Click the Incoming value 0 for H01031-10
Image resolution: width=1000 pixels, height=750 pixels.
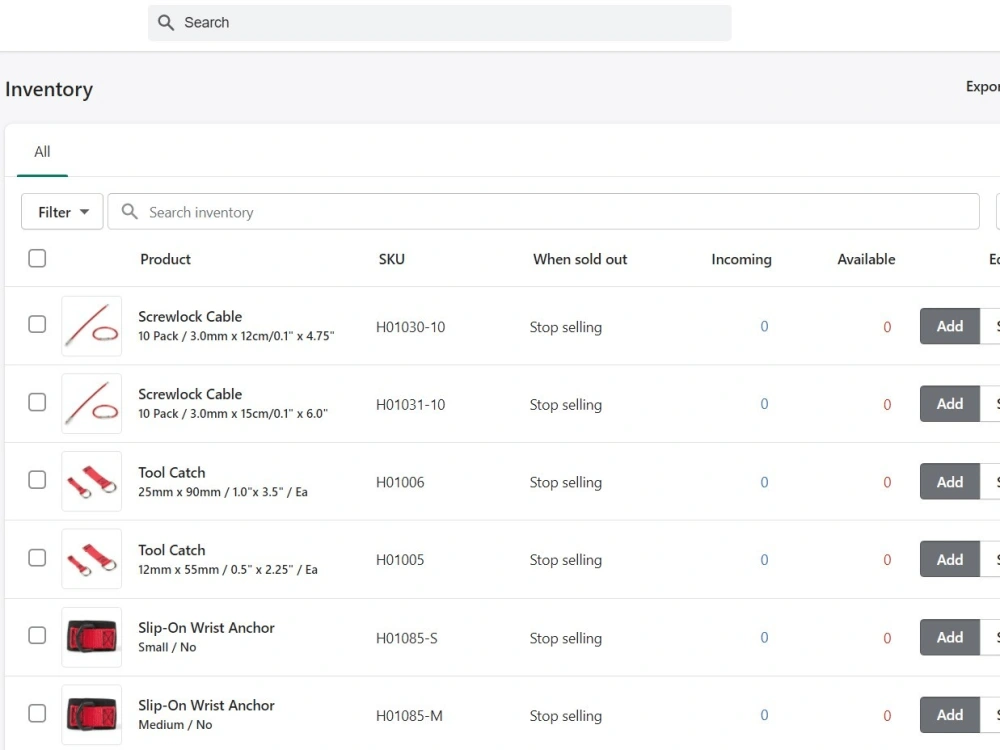(x=764, y=404)
